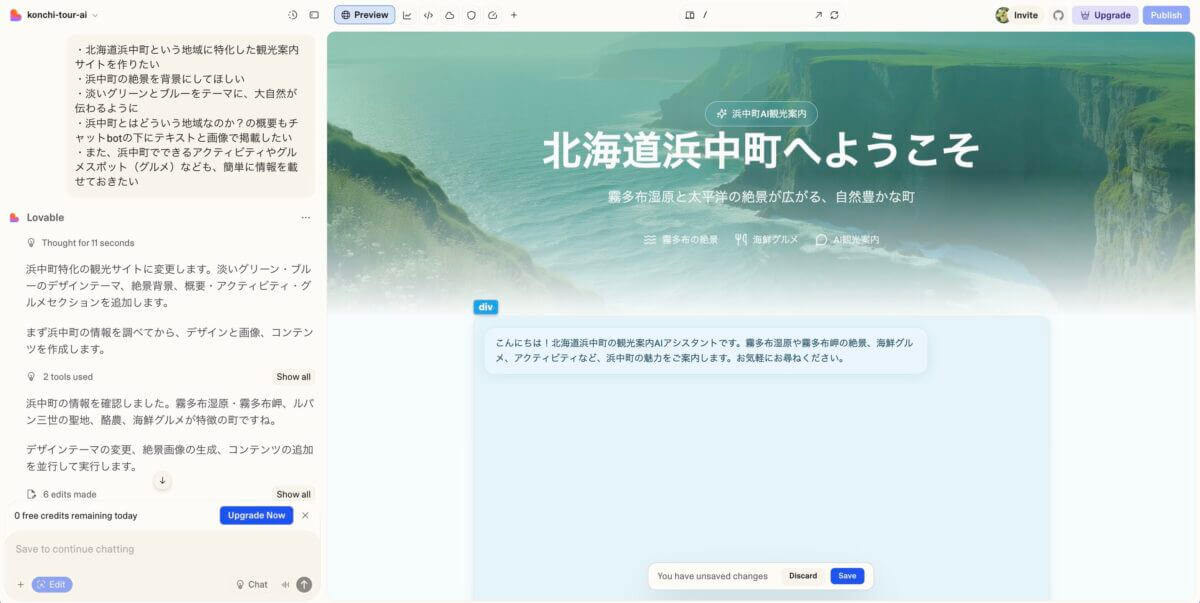The image size is (1200, 603).
Task: Hide the chat sidebar panel icon
Action: [x=314, y=15]
